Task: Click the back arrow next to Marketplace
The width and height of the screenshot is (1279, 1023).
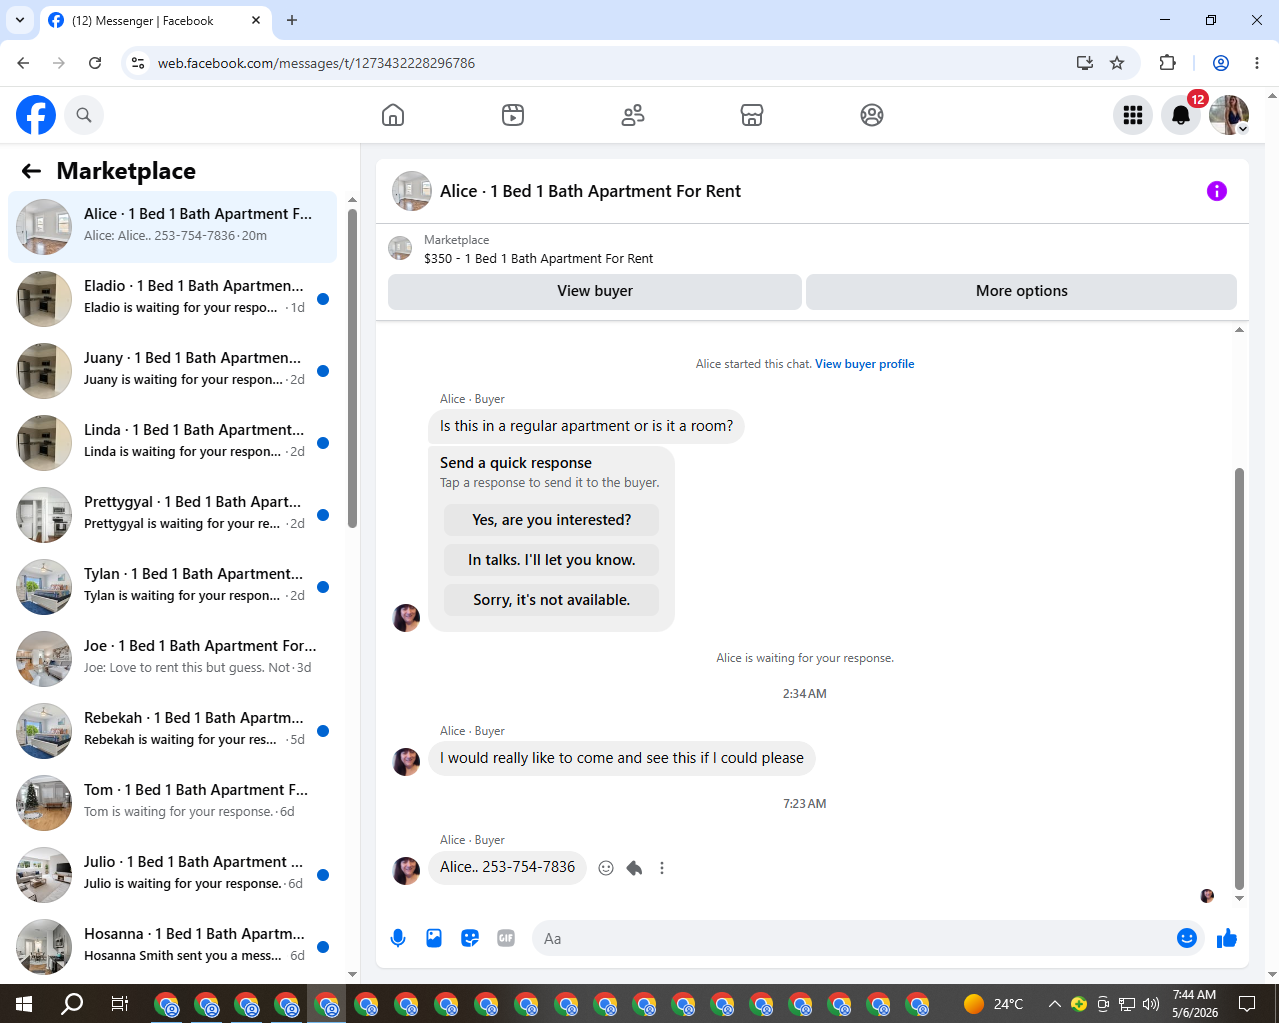Action: 32,171
